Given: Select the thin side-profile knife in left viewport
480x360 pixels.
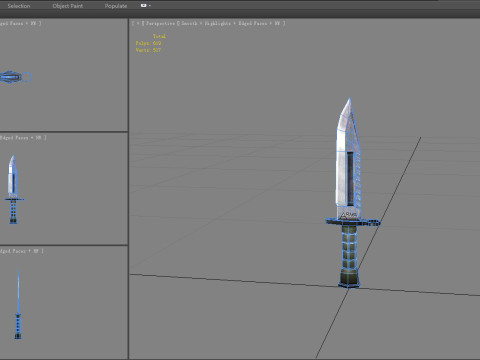Looking at the screenshot, I should [18, 305].
